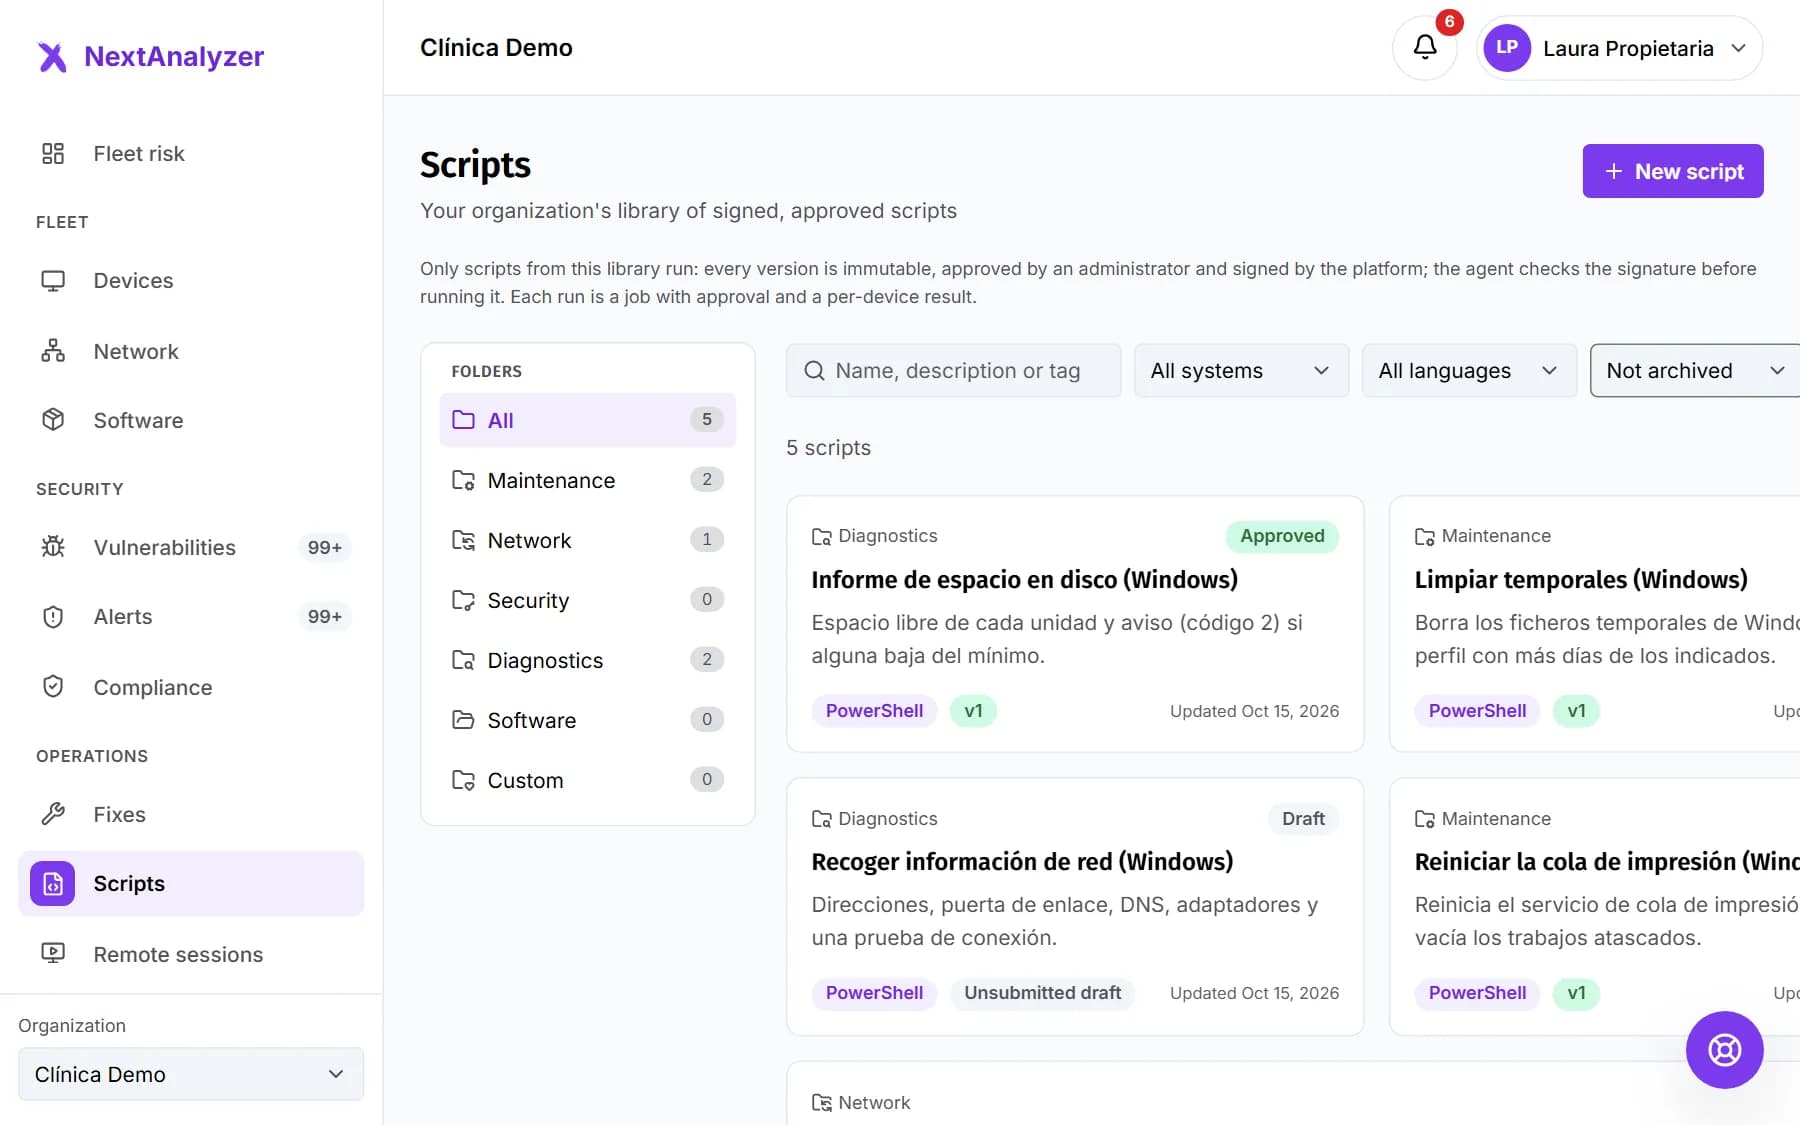
Task: Open the help lifebuoy floating button
Action: 1724,1050
